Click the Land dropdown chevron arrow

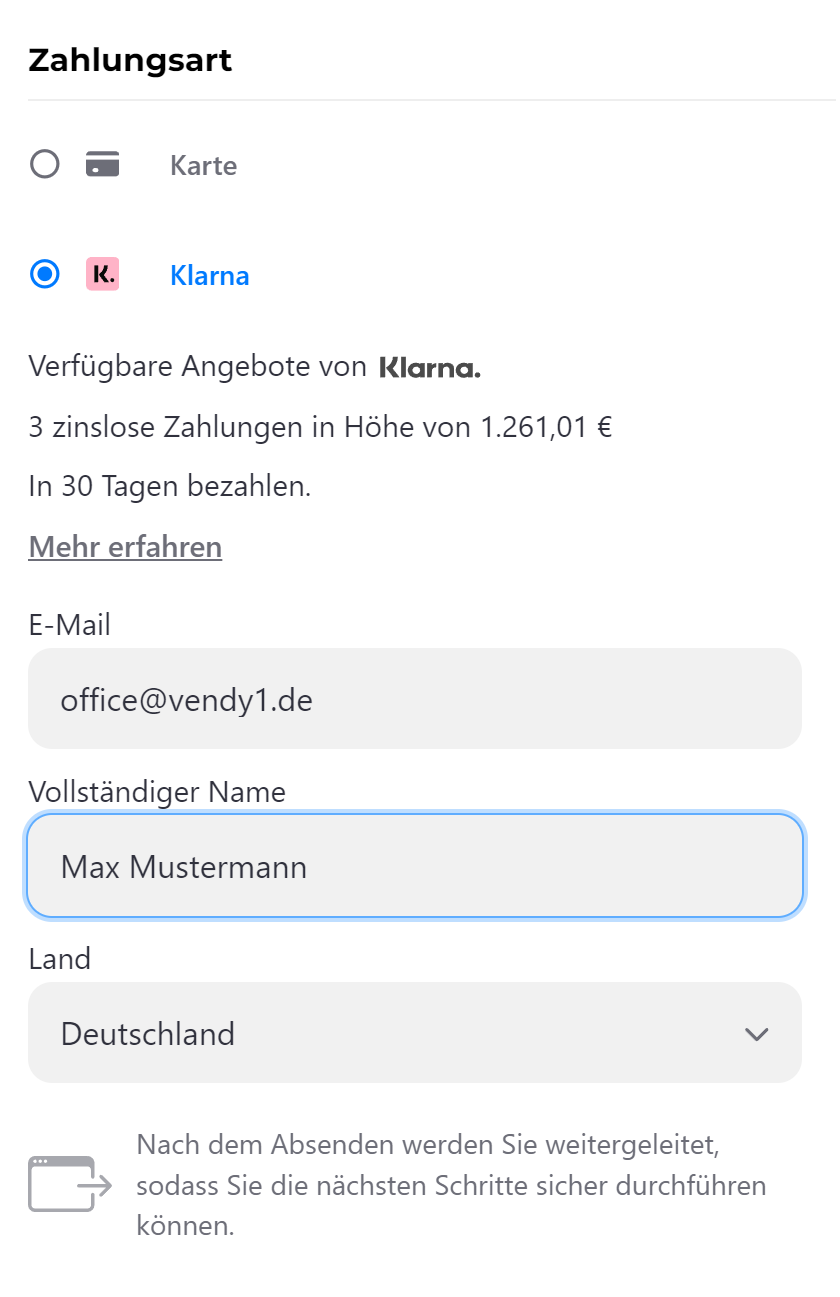click(757, 1034)
